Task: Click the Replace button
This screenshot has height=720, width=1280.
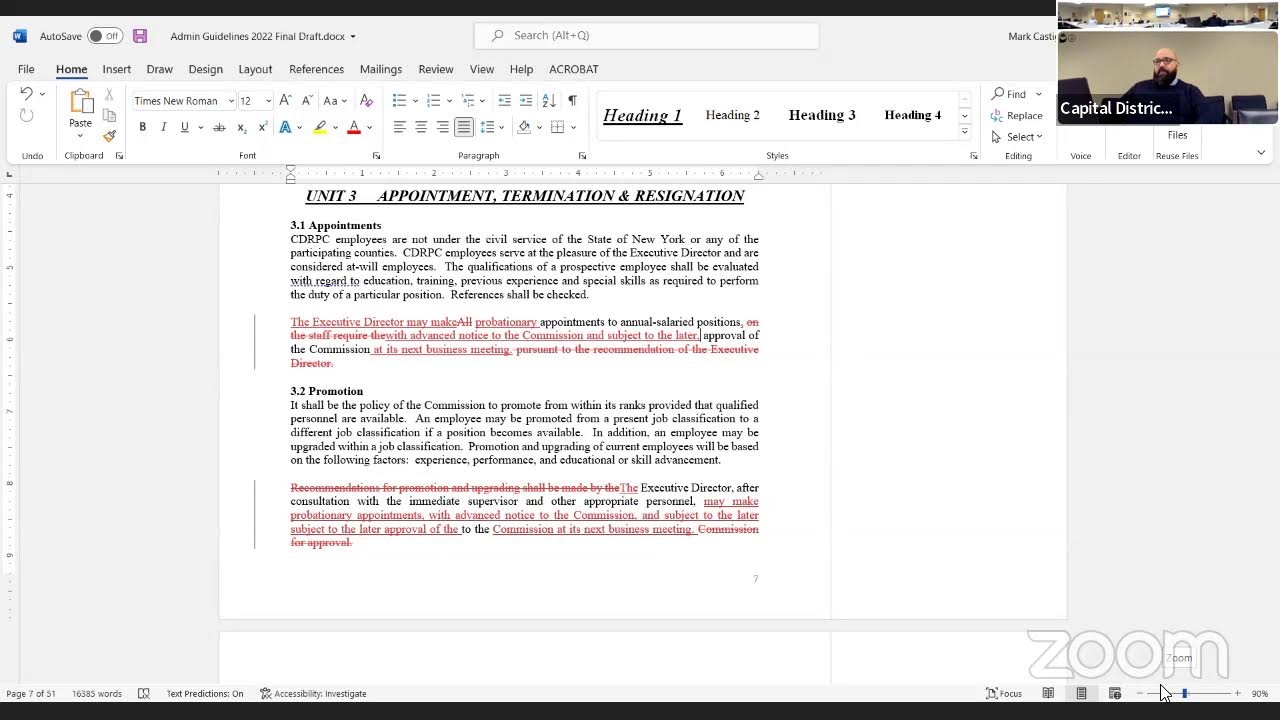Action: (x=1017, y=115)
